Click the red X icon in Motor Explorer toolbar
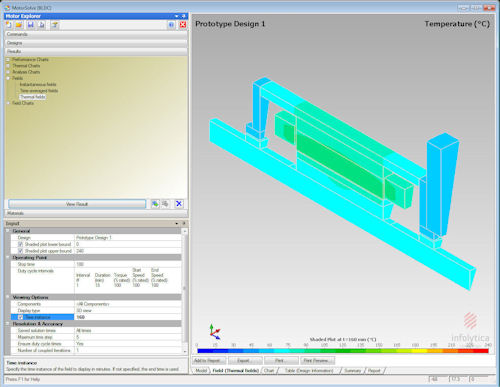This screenshot has width=500, height=387. pyautogui.click(x=183, y=25)
